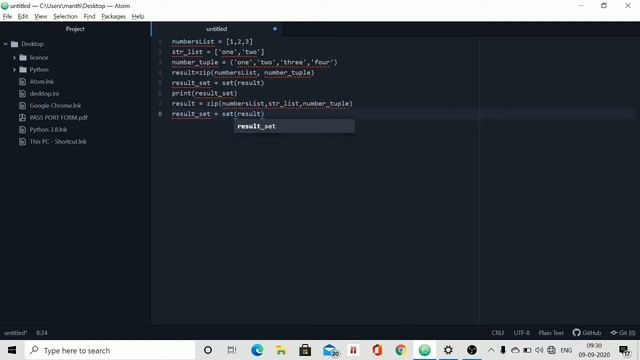Image resolution: width=640 pixels, height=360 pixels.
Task: Change CRLF line ending setting
Action: pos(498,333)
